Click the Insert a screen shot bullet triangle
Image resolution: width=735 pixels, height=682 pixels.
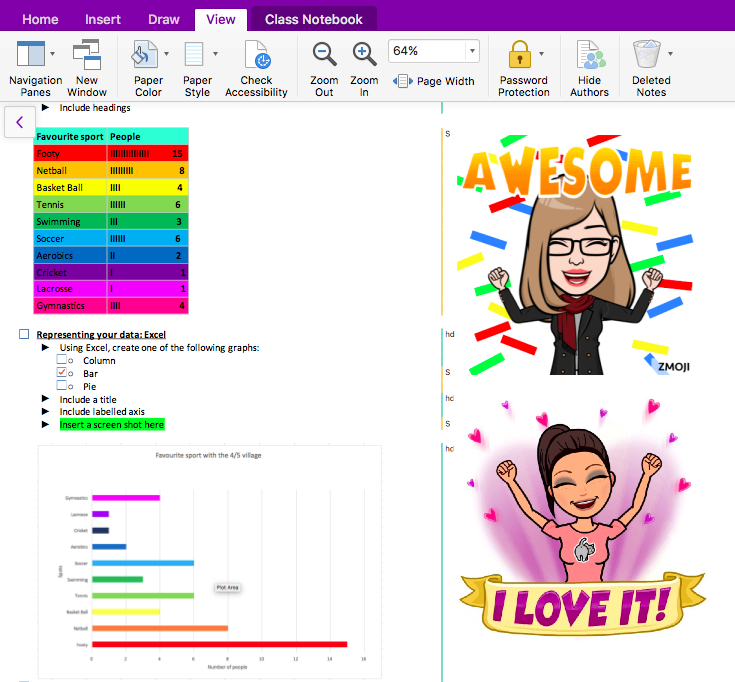click(x=45, y=424)
